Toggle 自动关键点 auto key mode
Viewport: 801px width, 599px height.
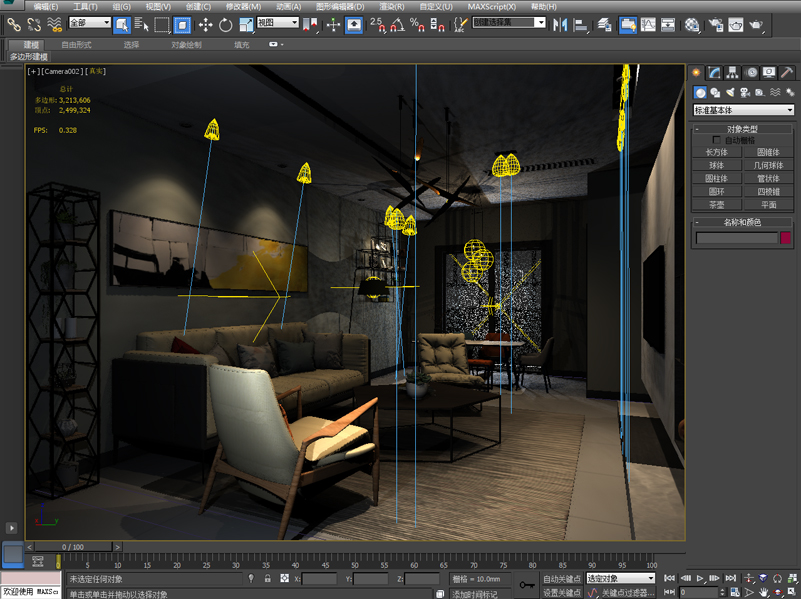pyautogui.click(x=561, y=579)
